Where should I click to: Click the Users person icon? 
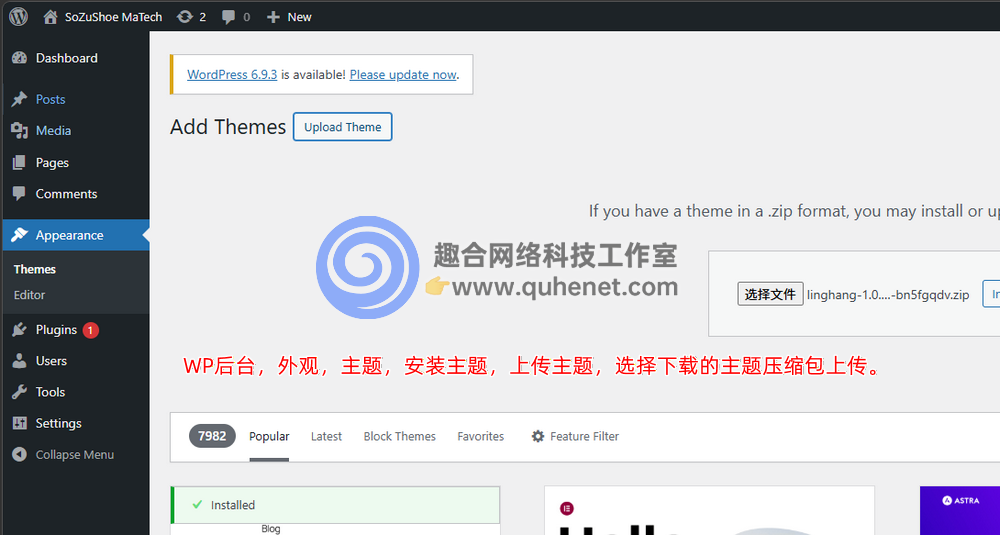point(20,361)
